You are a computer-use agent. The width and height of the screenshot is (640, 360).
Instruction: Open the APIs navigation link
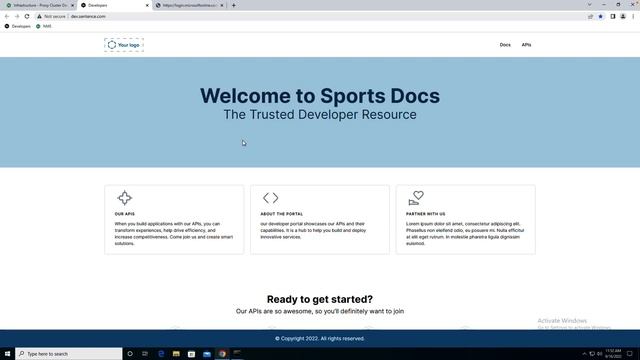pyautogui.click(x=526, y=45)
